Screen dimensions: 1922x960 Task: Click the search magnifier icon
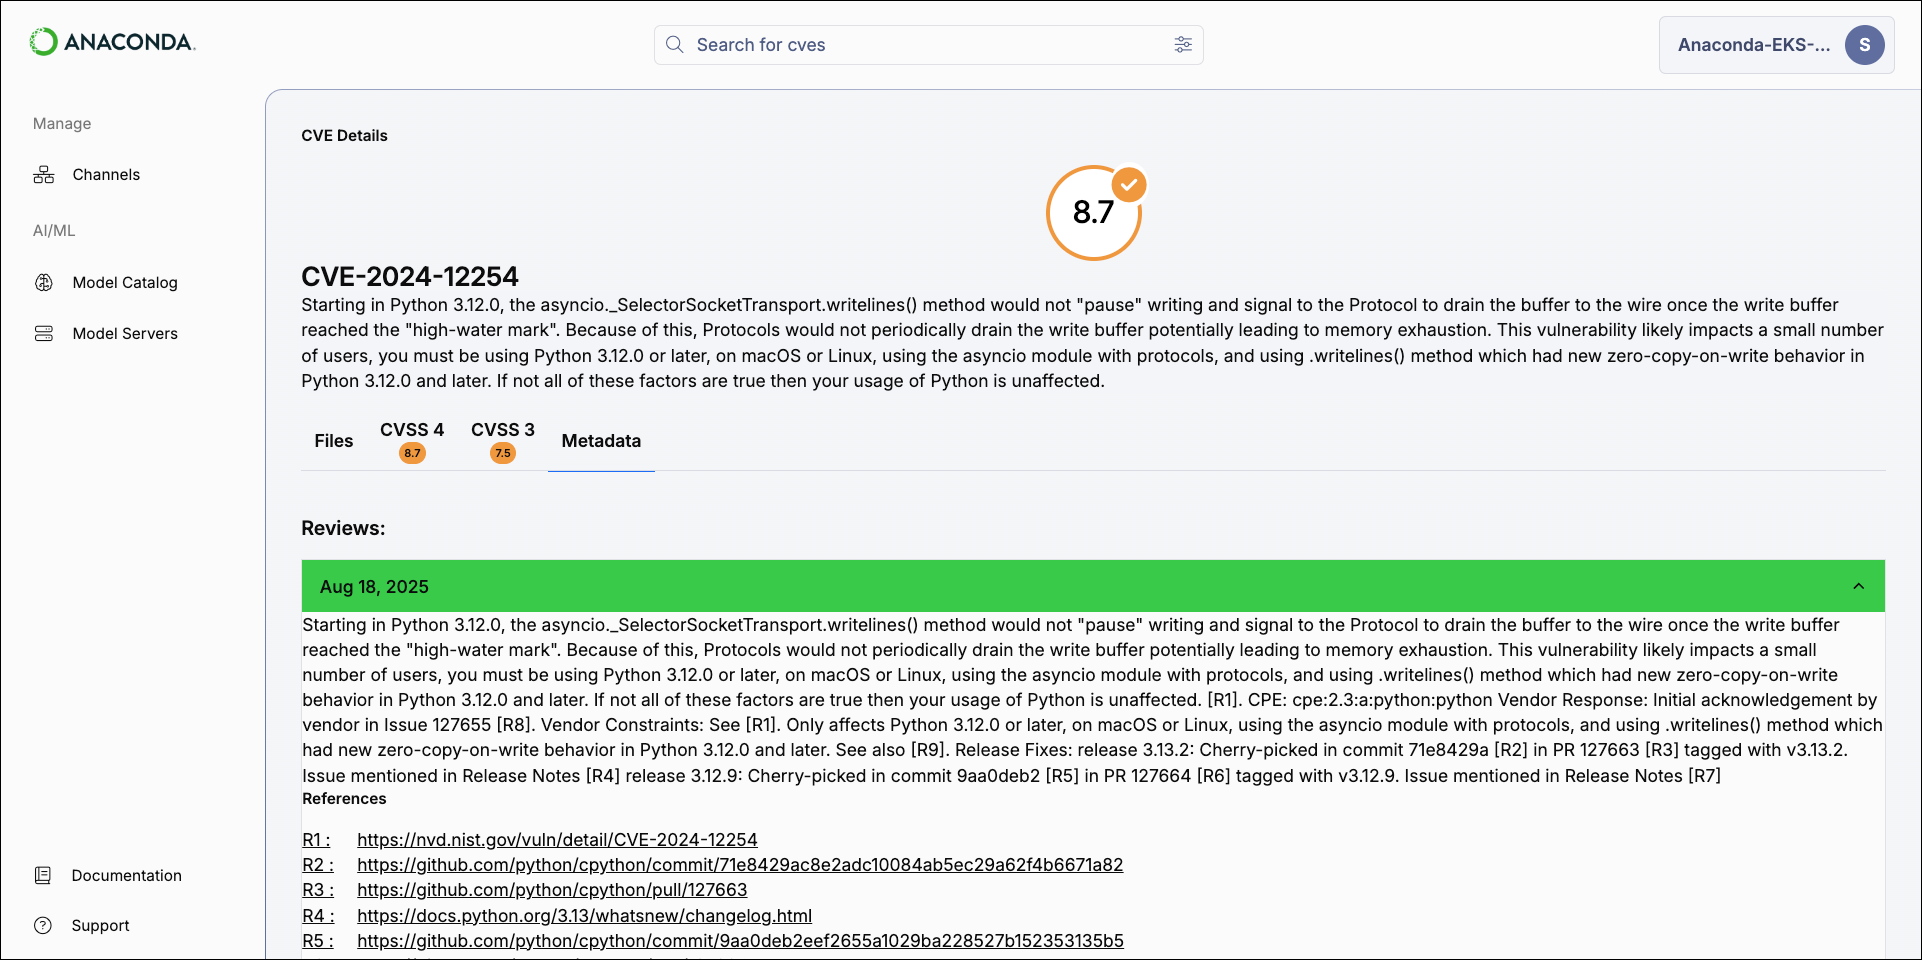coord(675,45)
